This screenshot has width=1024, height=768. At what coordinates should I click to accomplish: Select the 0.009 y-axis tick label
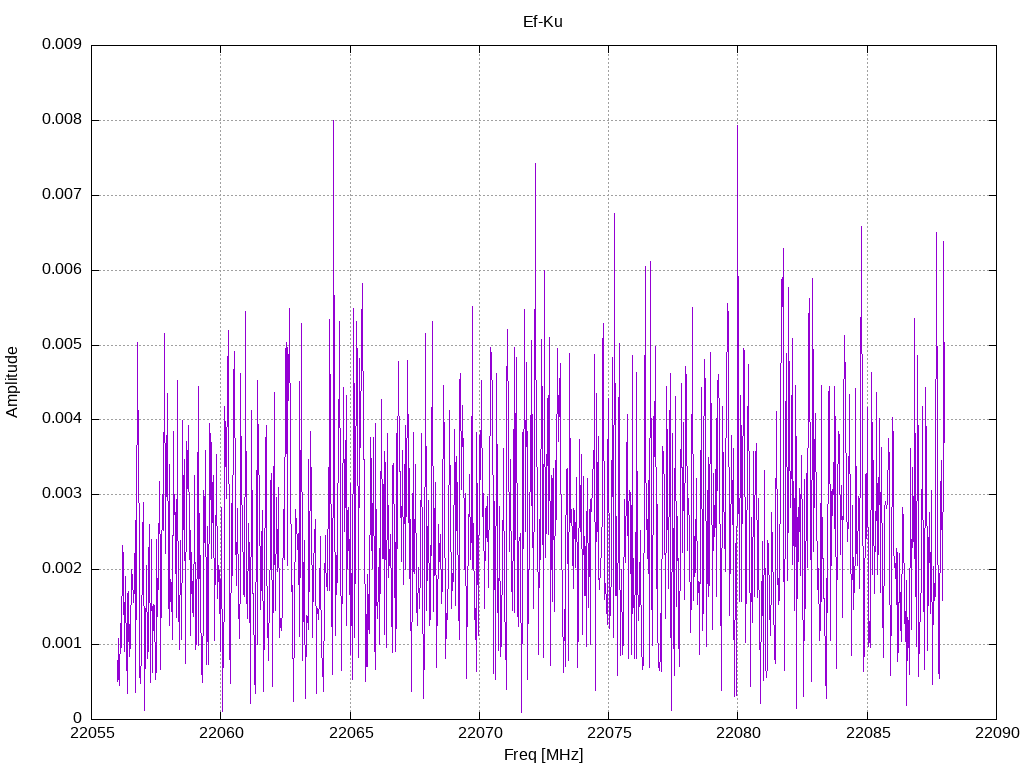61,45
